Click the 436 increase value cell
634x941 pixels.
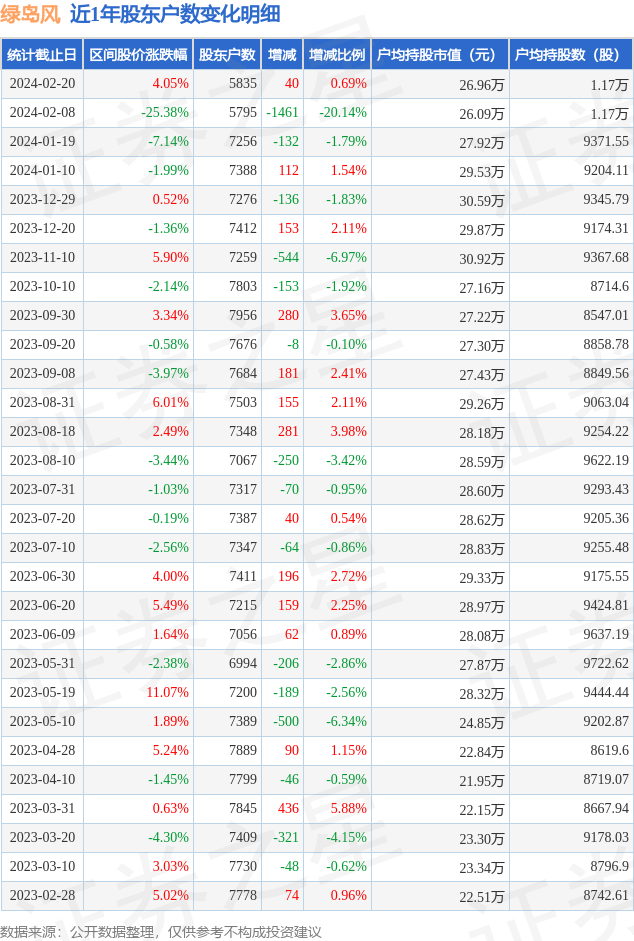(x=288, y=809)
